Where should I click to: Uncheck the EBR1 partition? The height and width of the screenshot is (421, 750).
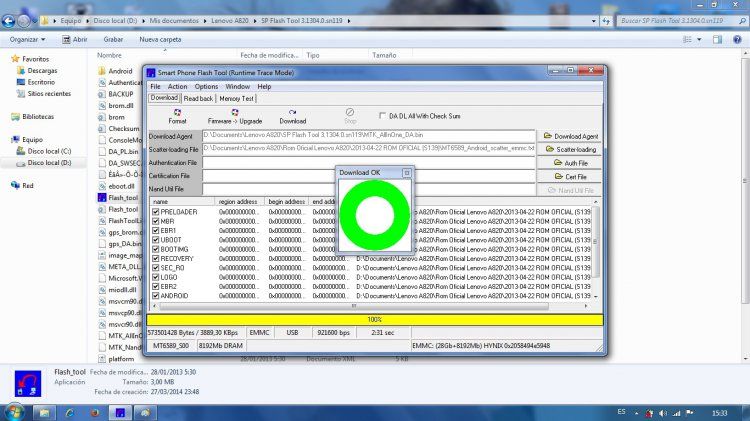(155, 230)
